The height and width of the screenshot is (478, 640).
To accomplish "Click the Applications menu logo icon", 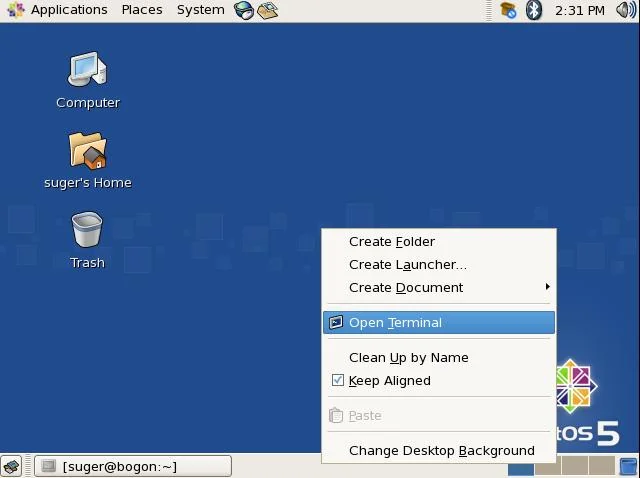I will tap(16, 10).
